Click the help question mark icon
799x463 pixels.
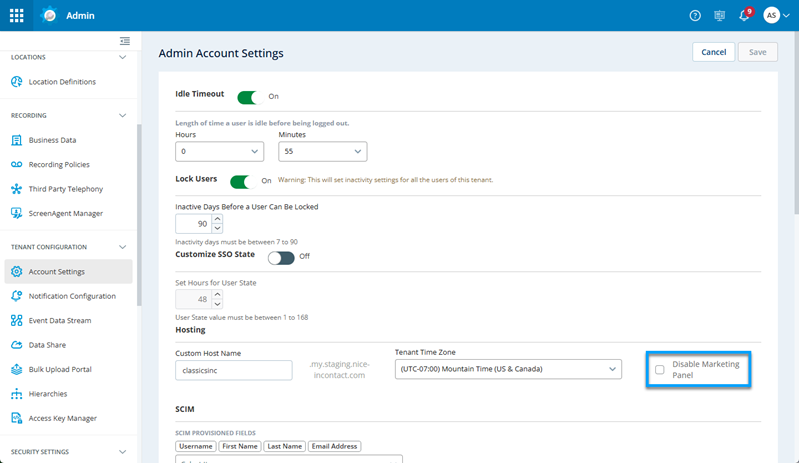point(695,16)
